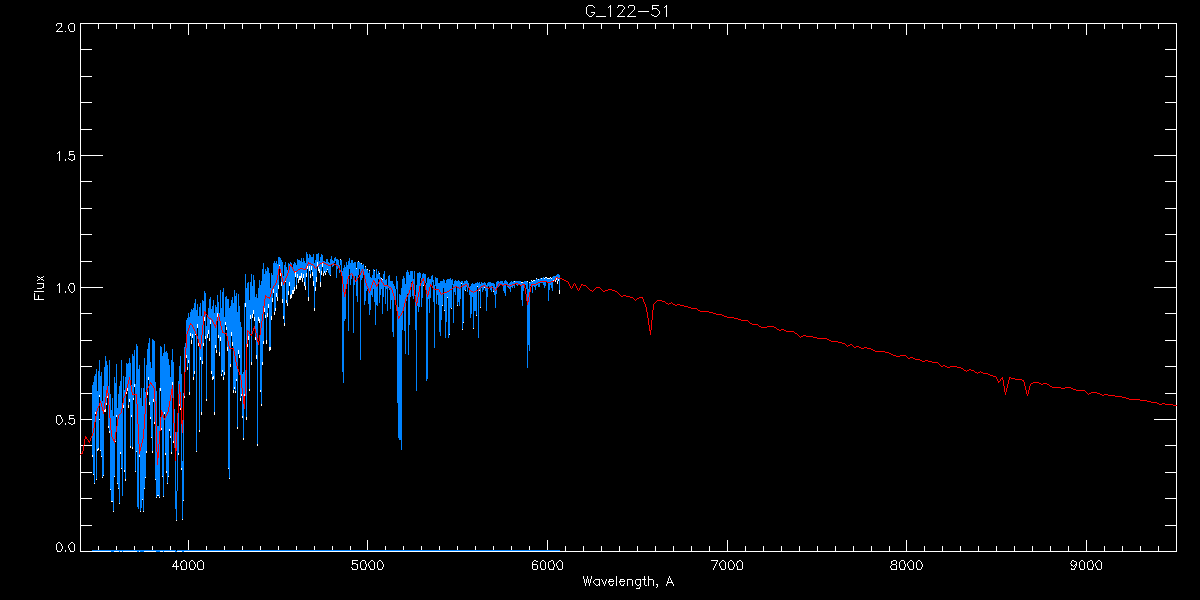Click the Wavelength, A axis label
1200x600 pixels.
pyautogui.click(x=628, y=582)
